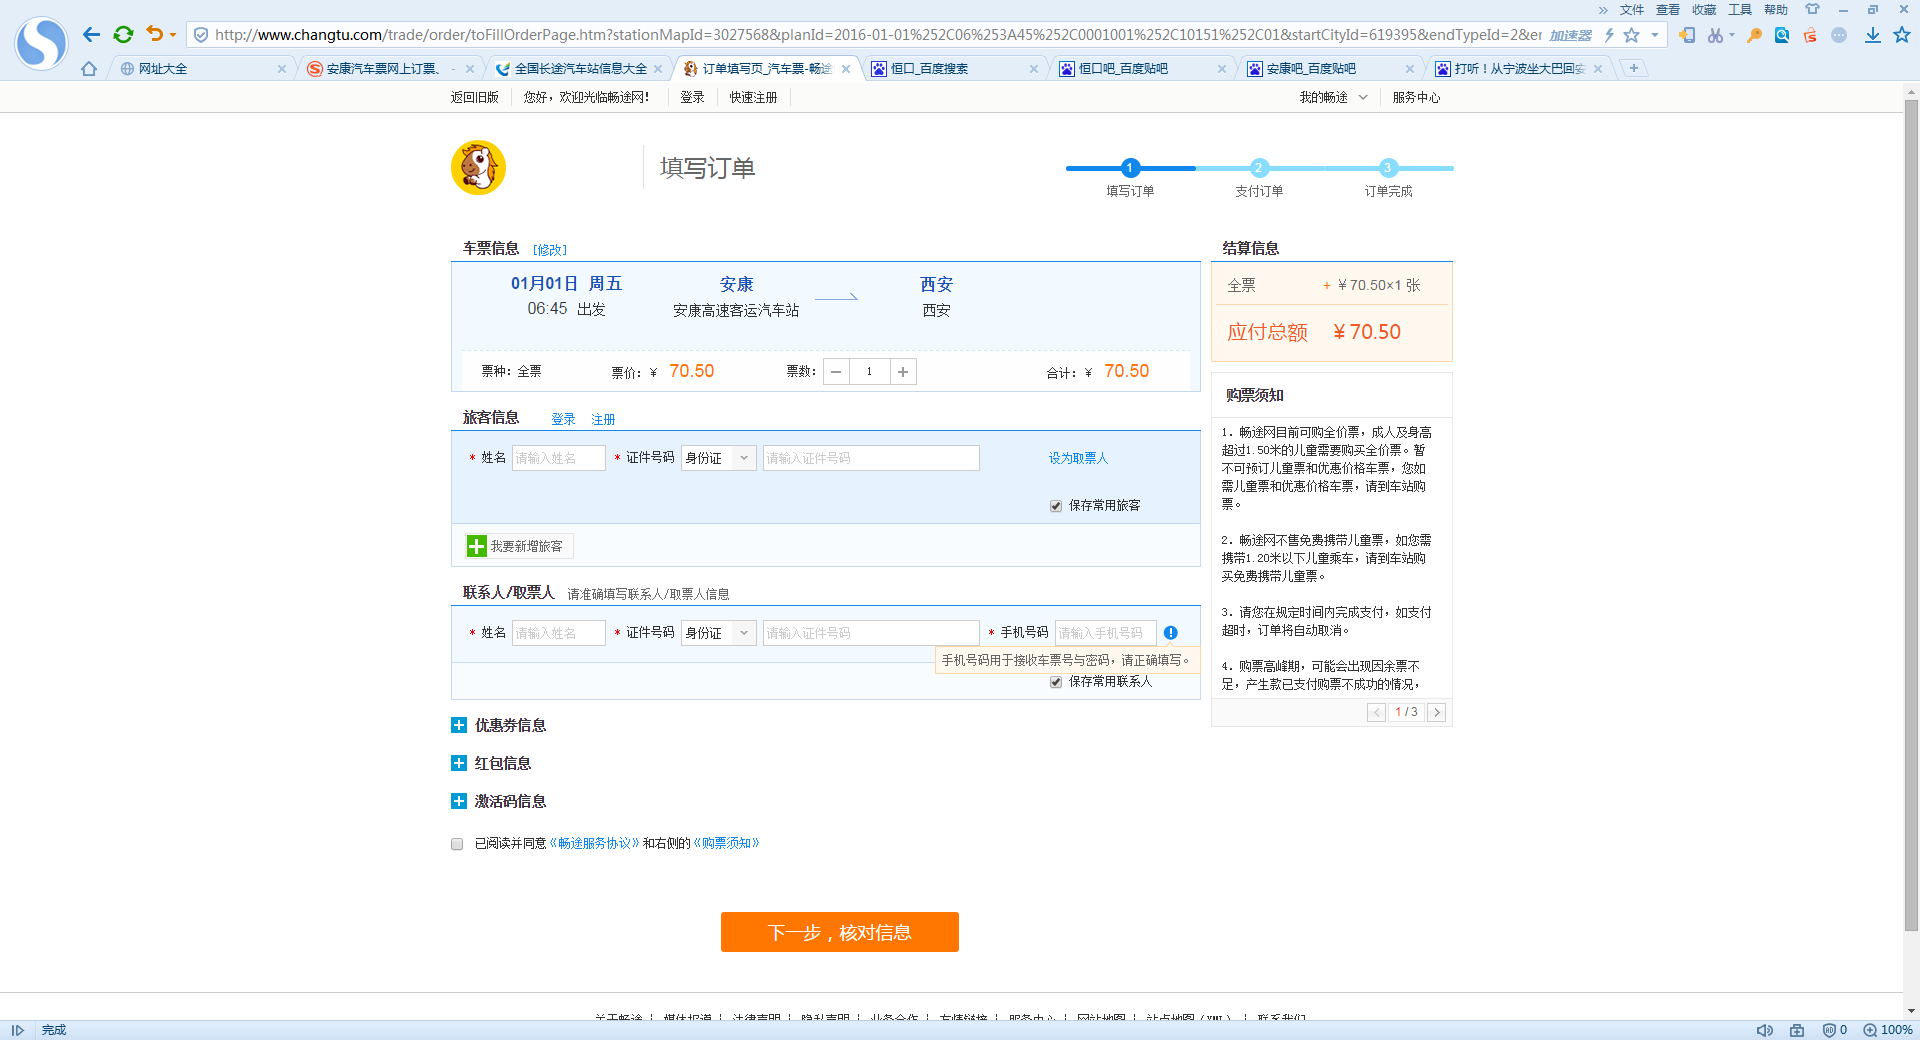Click the Changtu mascot logo
The width and height of the screenshot is (1920, 1040).
pyautogui.click(x=478, y=167)
